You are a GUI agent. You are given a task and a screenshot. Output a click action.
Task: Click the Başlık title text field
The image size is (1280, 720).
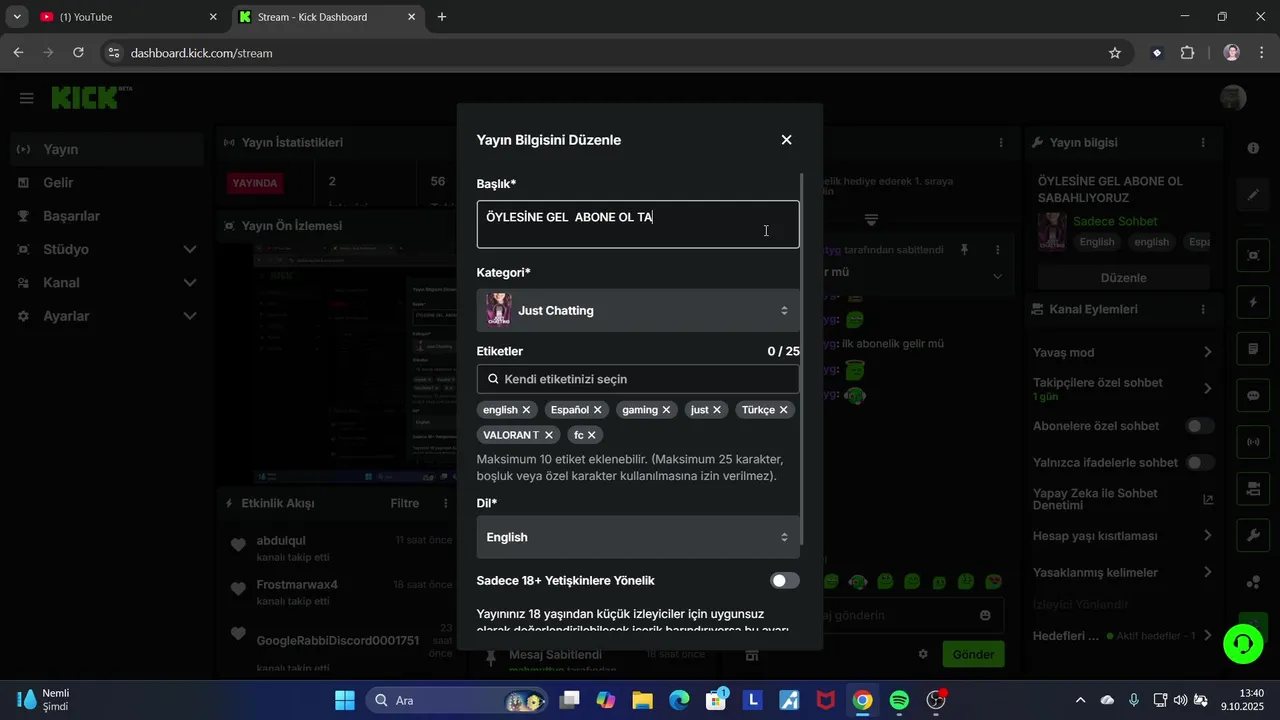tap(638, 224)
